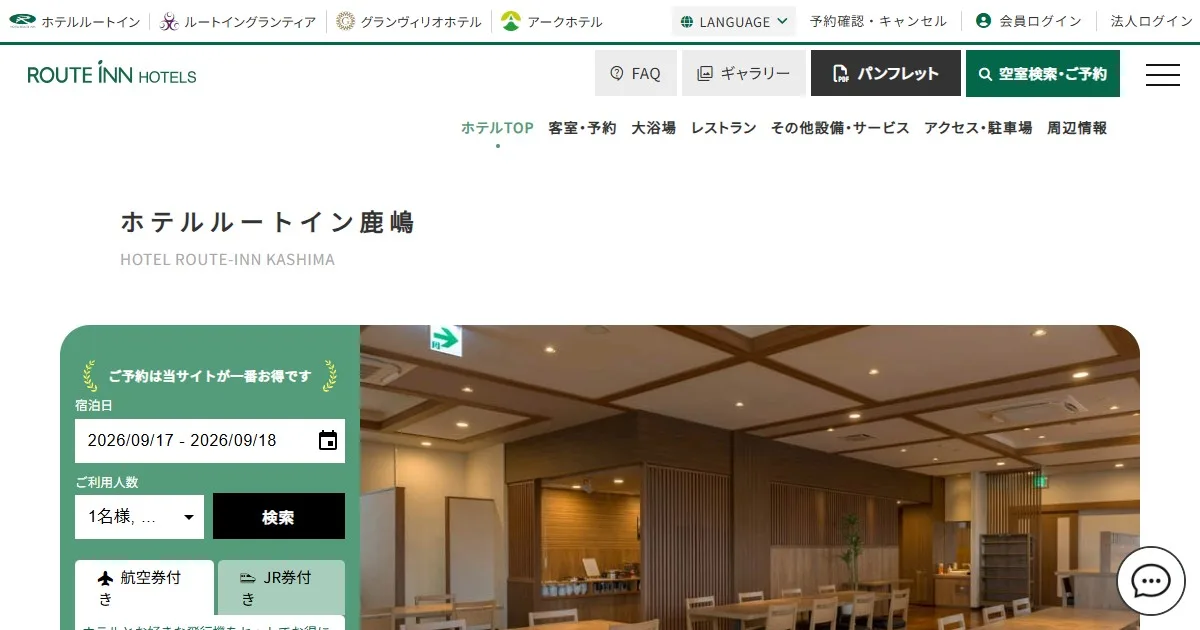Open the chat support bubble icon
The height and width of the screenshot is (630, 1200).
point(1151,581)
